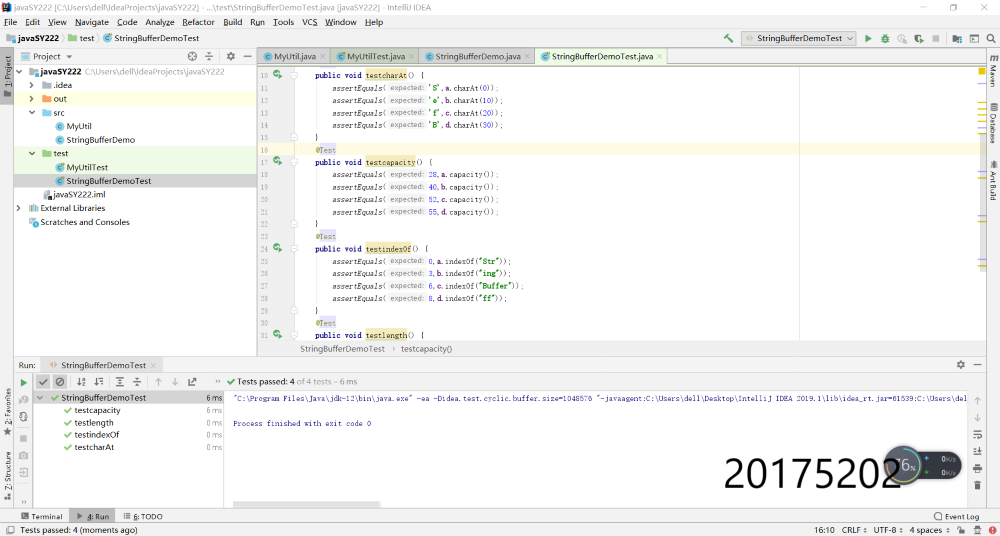Collapse the javaSY222 project root node
The height and width of the screenshot is (536, 1000).
click(19, 71)
